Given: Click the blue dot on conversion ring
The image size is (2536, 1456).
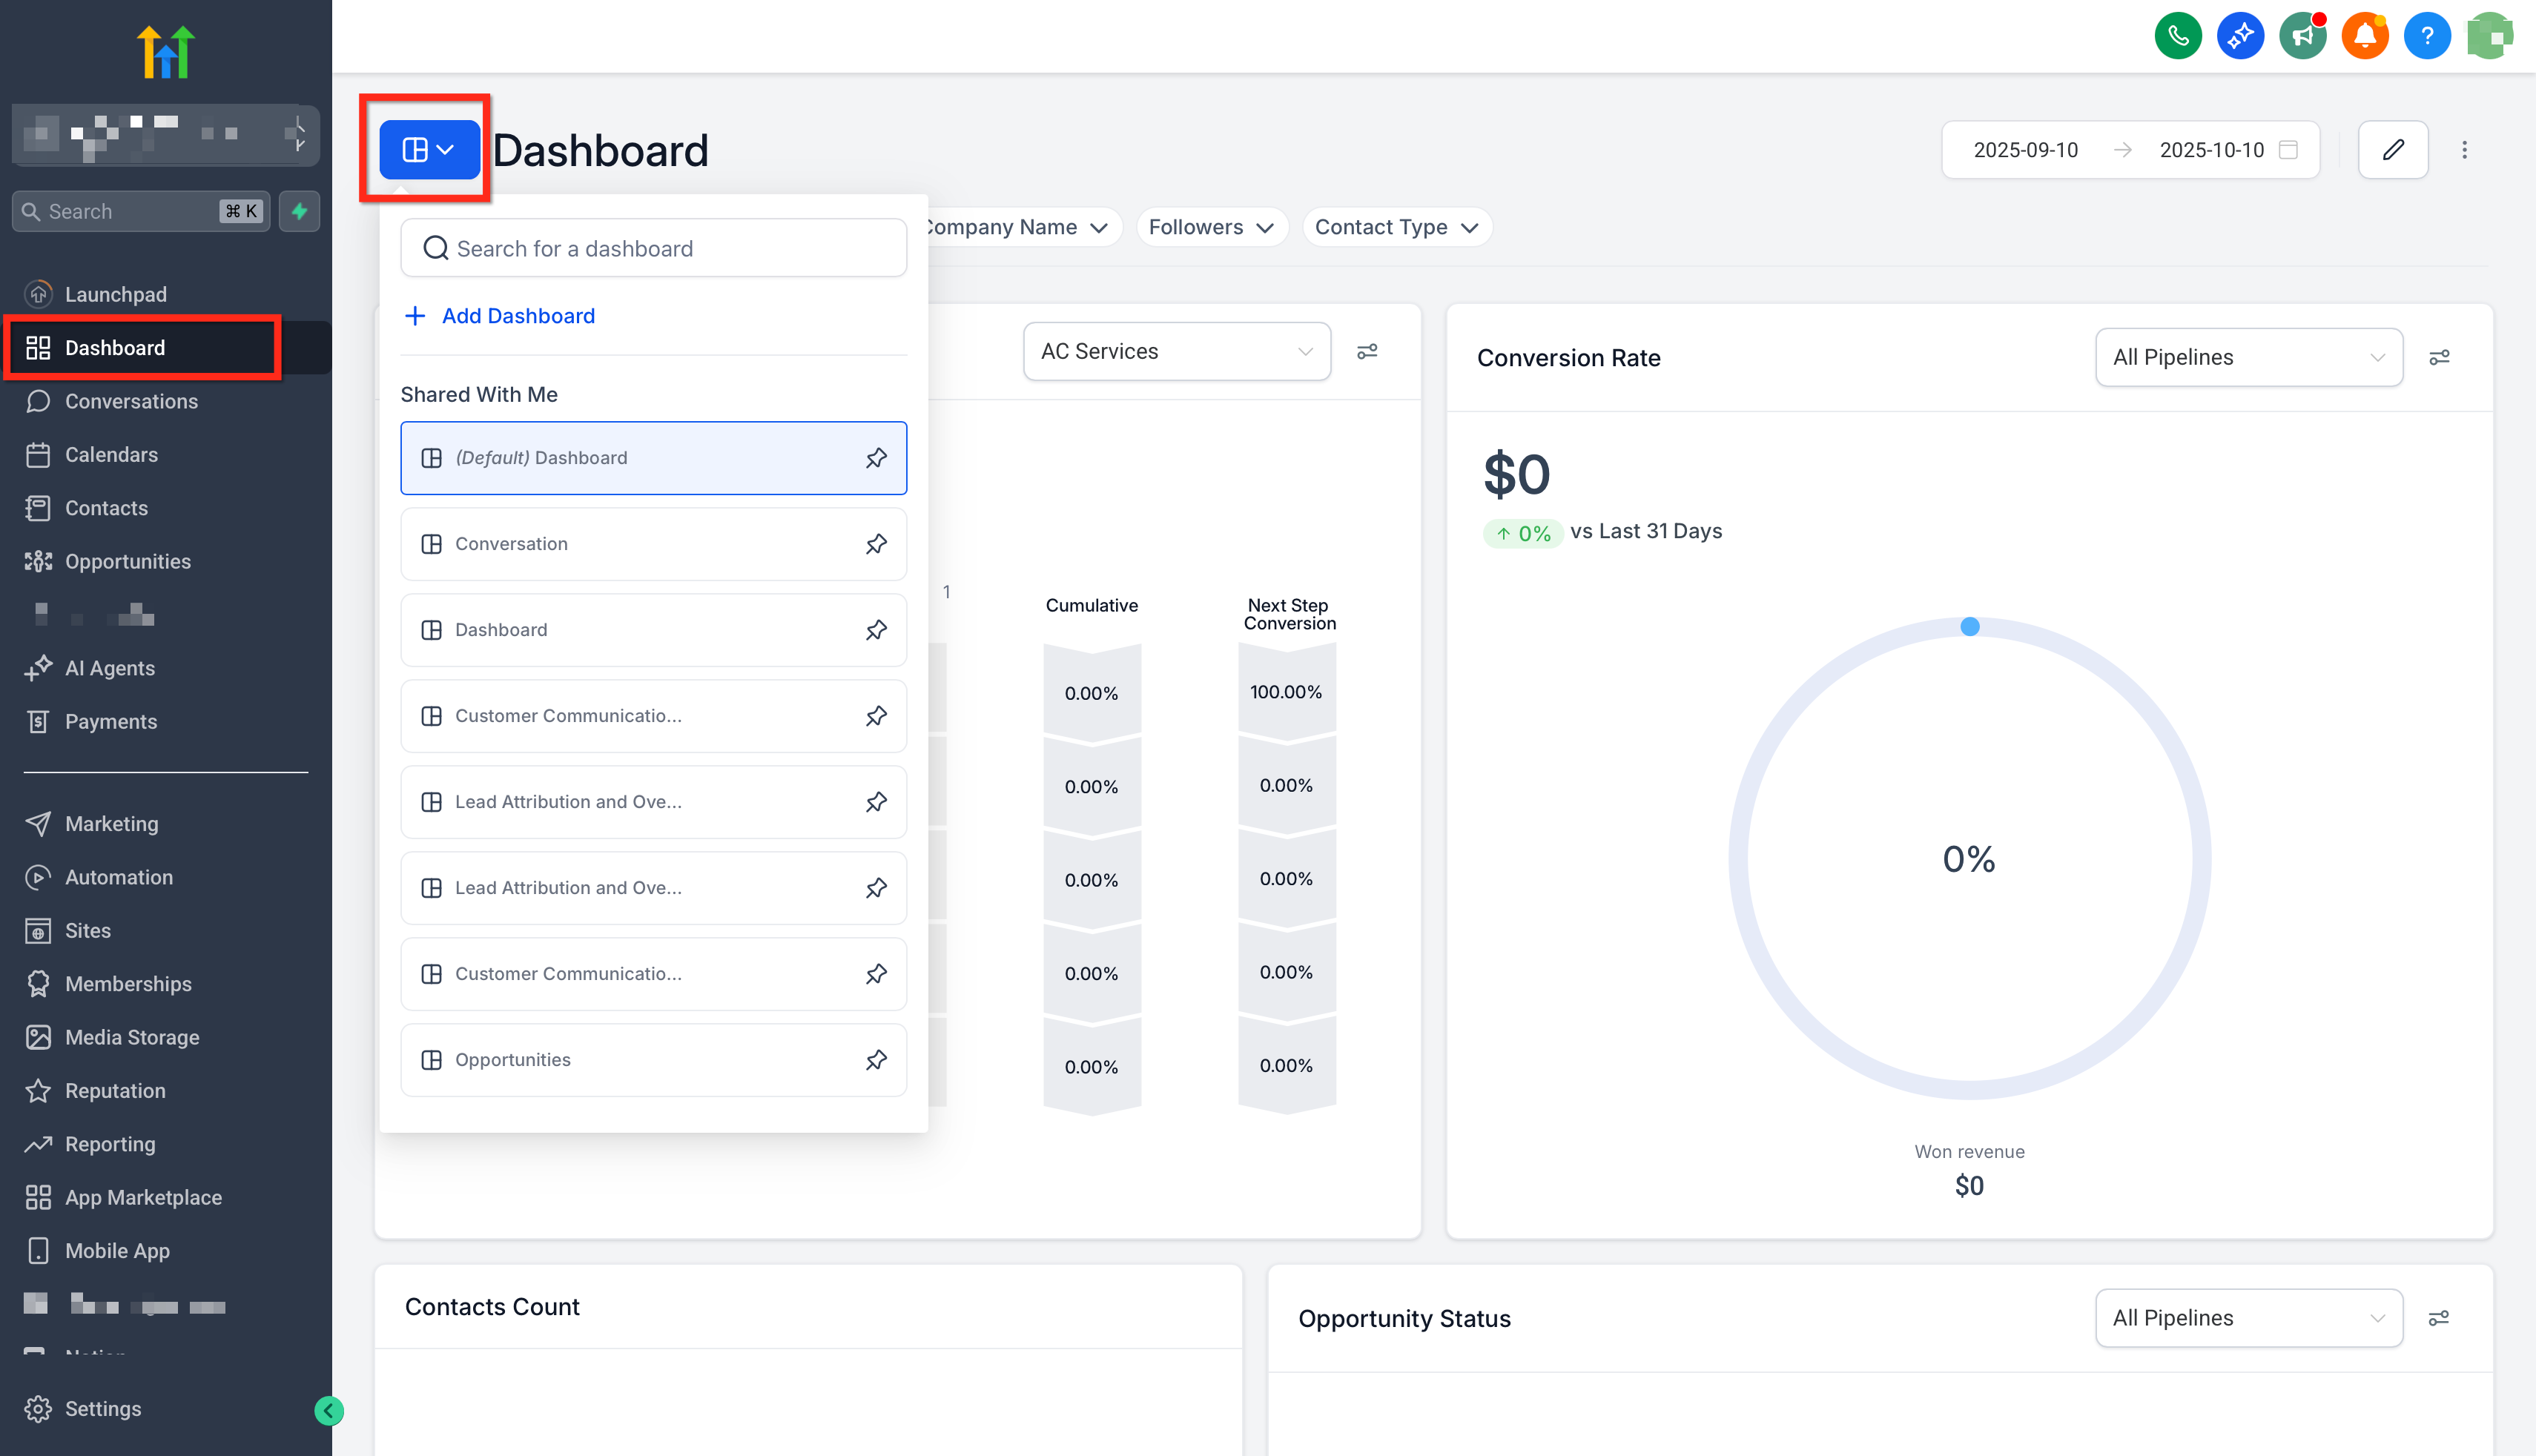Looking at the screenshot, I should (1969, 627).
